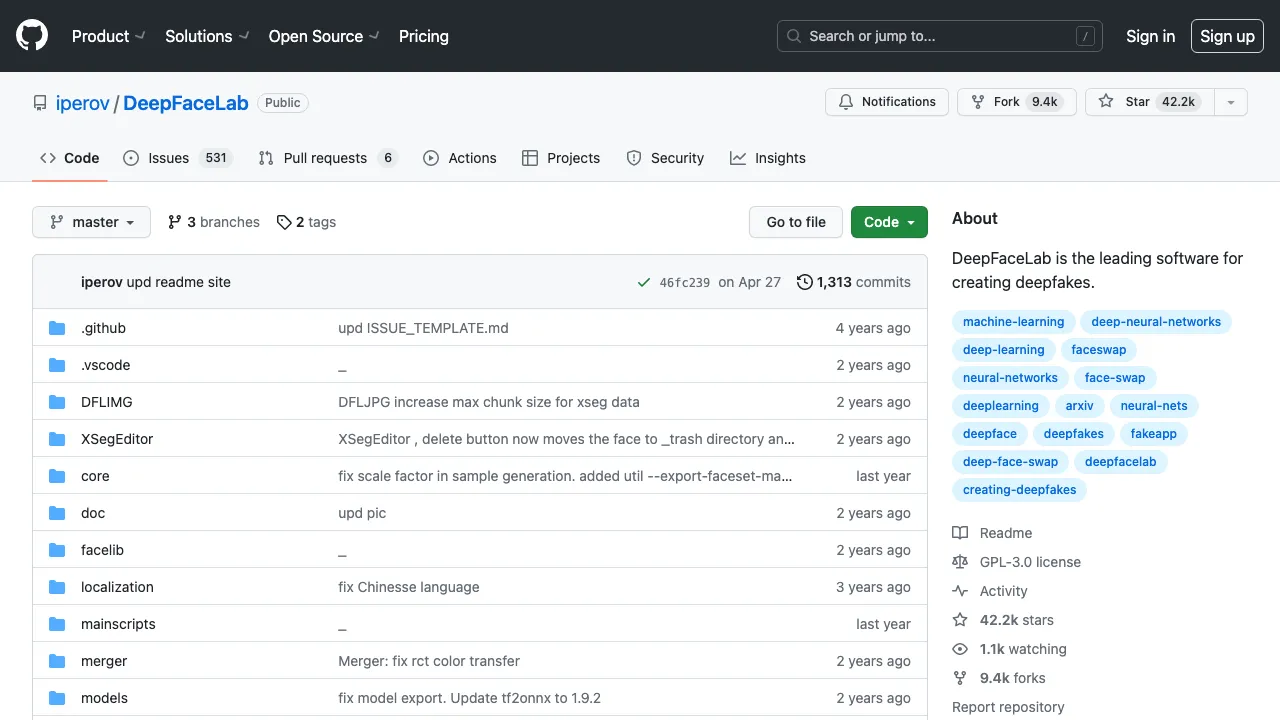Click the star icon beside 42.2k stars
The width and height of the screenshot is (1280, 720).
point(960,620)
